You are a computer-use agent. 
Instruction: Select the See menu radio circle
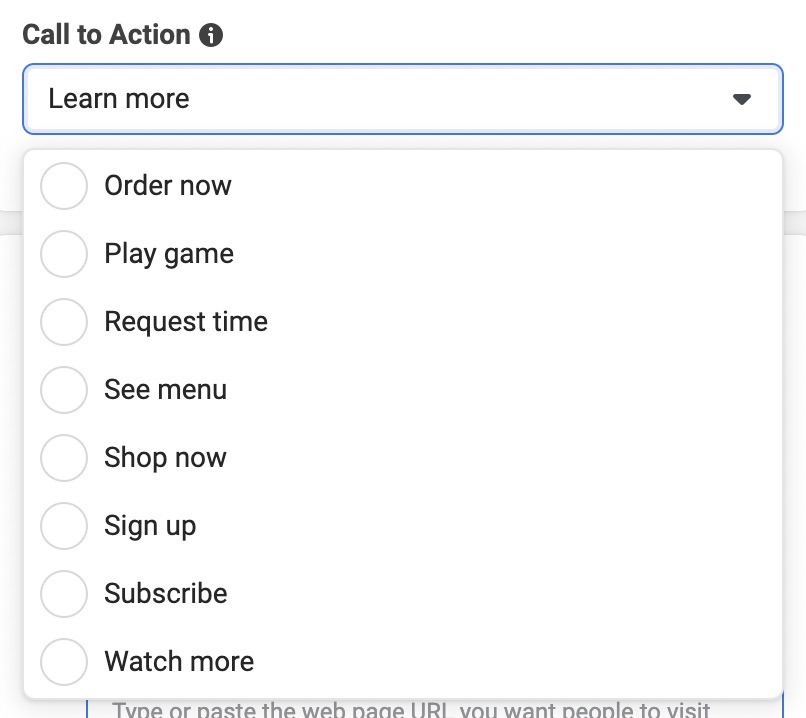point(64,390)
